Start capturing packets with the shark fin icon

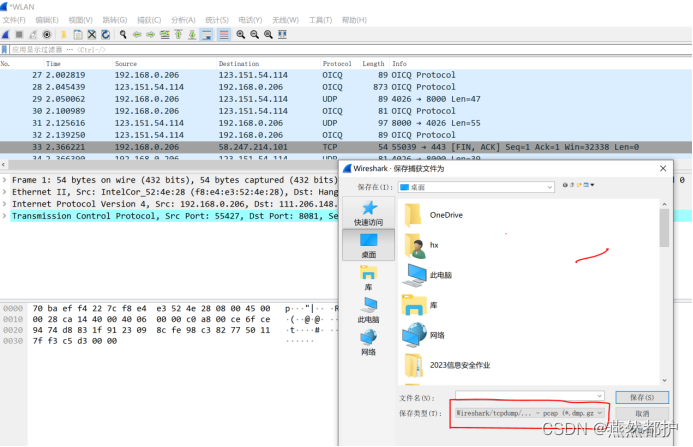[5, 34]
